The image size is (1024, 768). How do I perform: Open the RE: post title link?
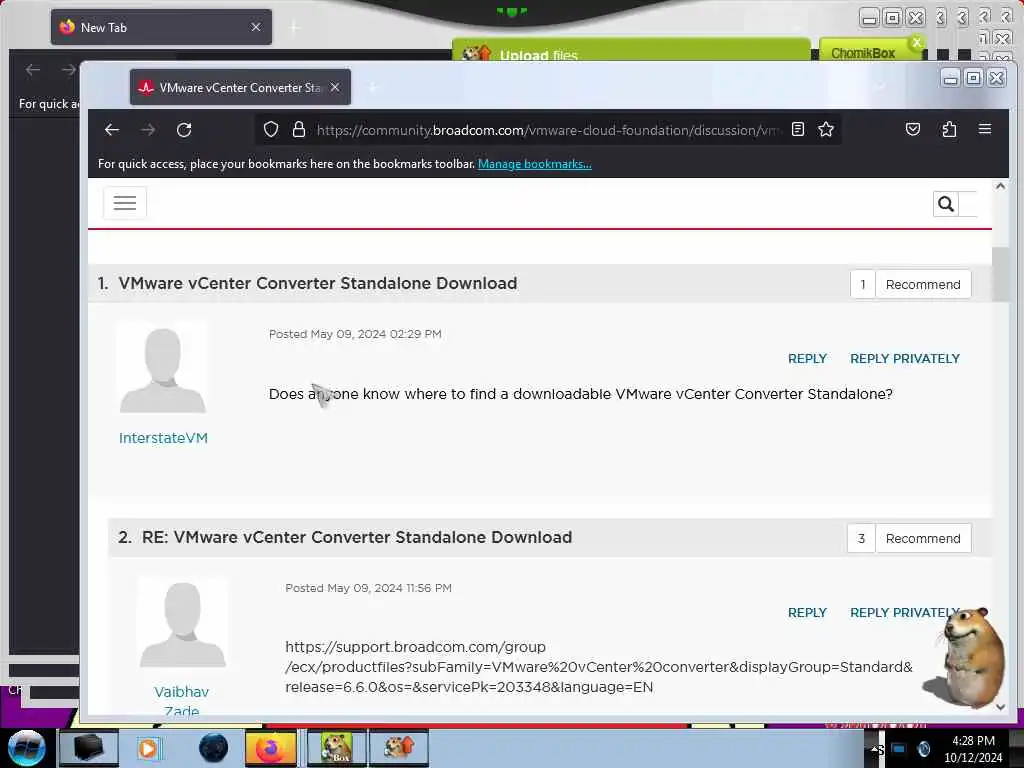[x=357, y=537]
